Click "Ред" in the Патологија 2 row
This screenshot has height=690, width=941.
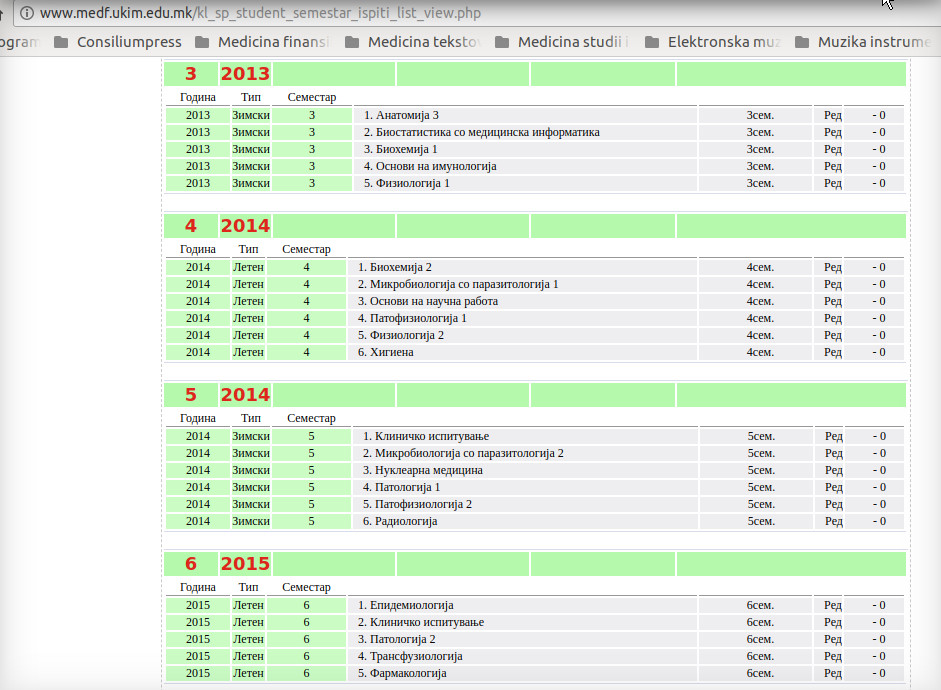coord(832,639)
